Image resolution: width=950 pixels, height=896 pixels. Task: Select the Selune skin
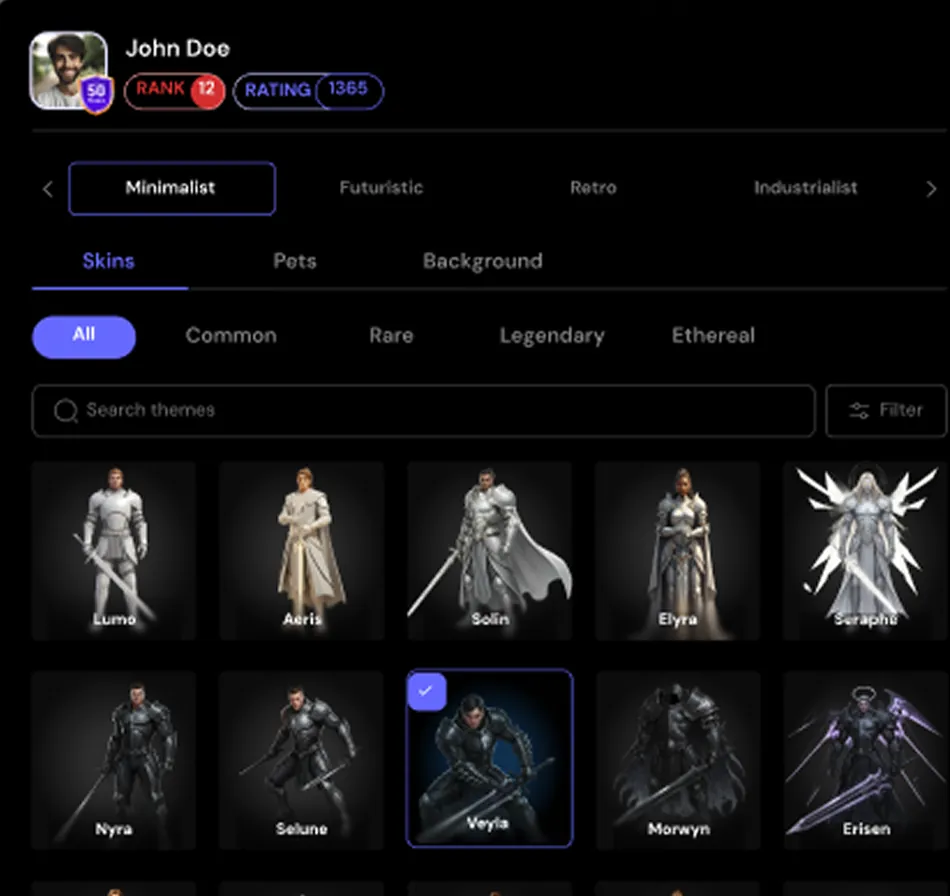[x=302, y=760]
